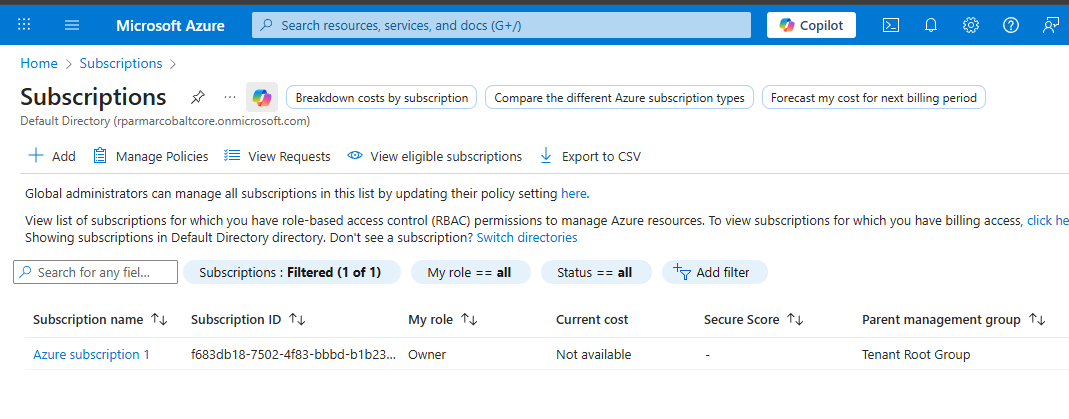
Task: Open the My role filter pill
Action: [469, 272]
